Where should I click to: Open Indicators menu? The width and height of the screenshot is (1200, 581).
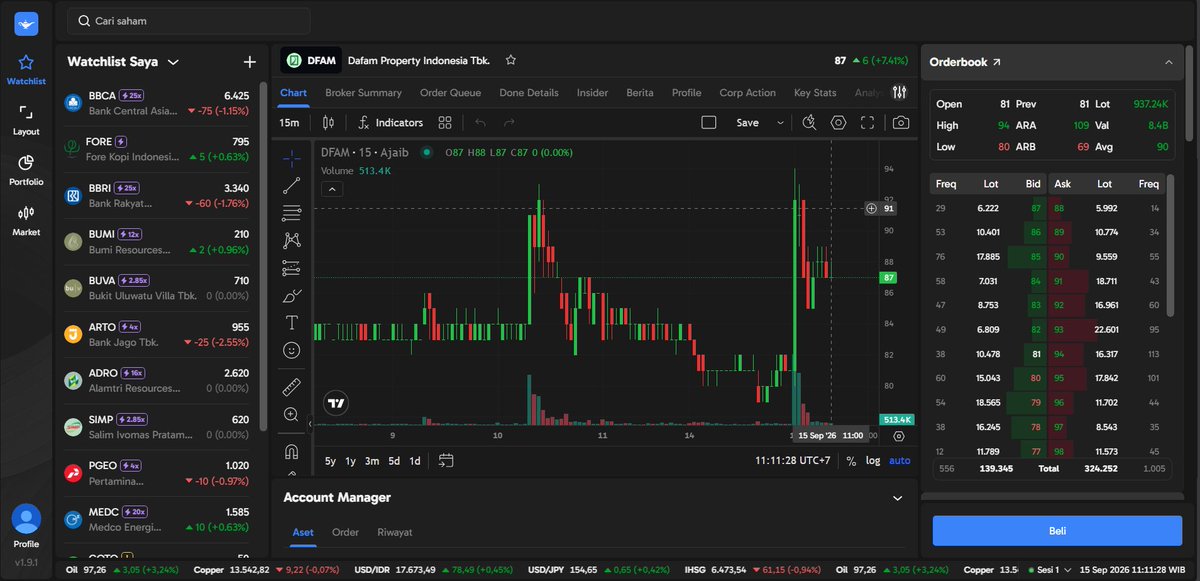pos(391,122)
